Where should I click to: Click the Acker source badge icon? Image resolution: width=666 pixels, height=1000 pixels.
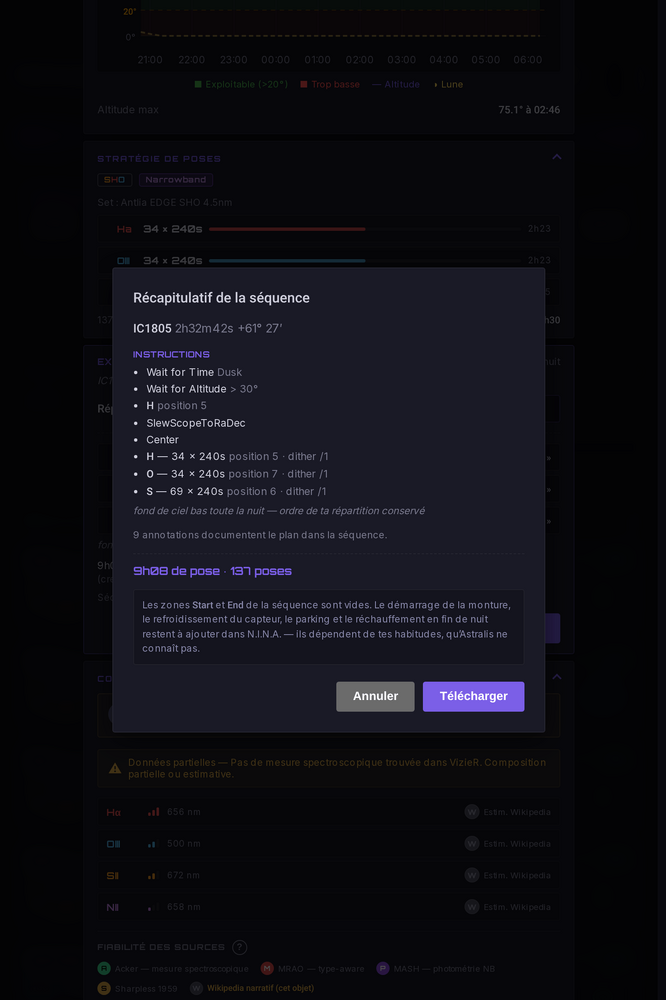point(104,969)
